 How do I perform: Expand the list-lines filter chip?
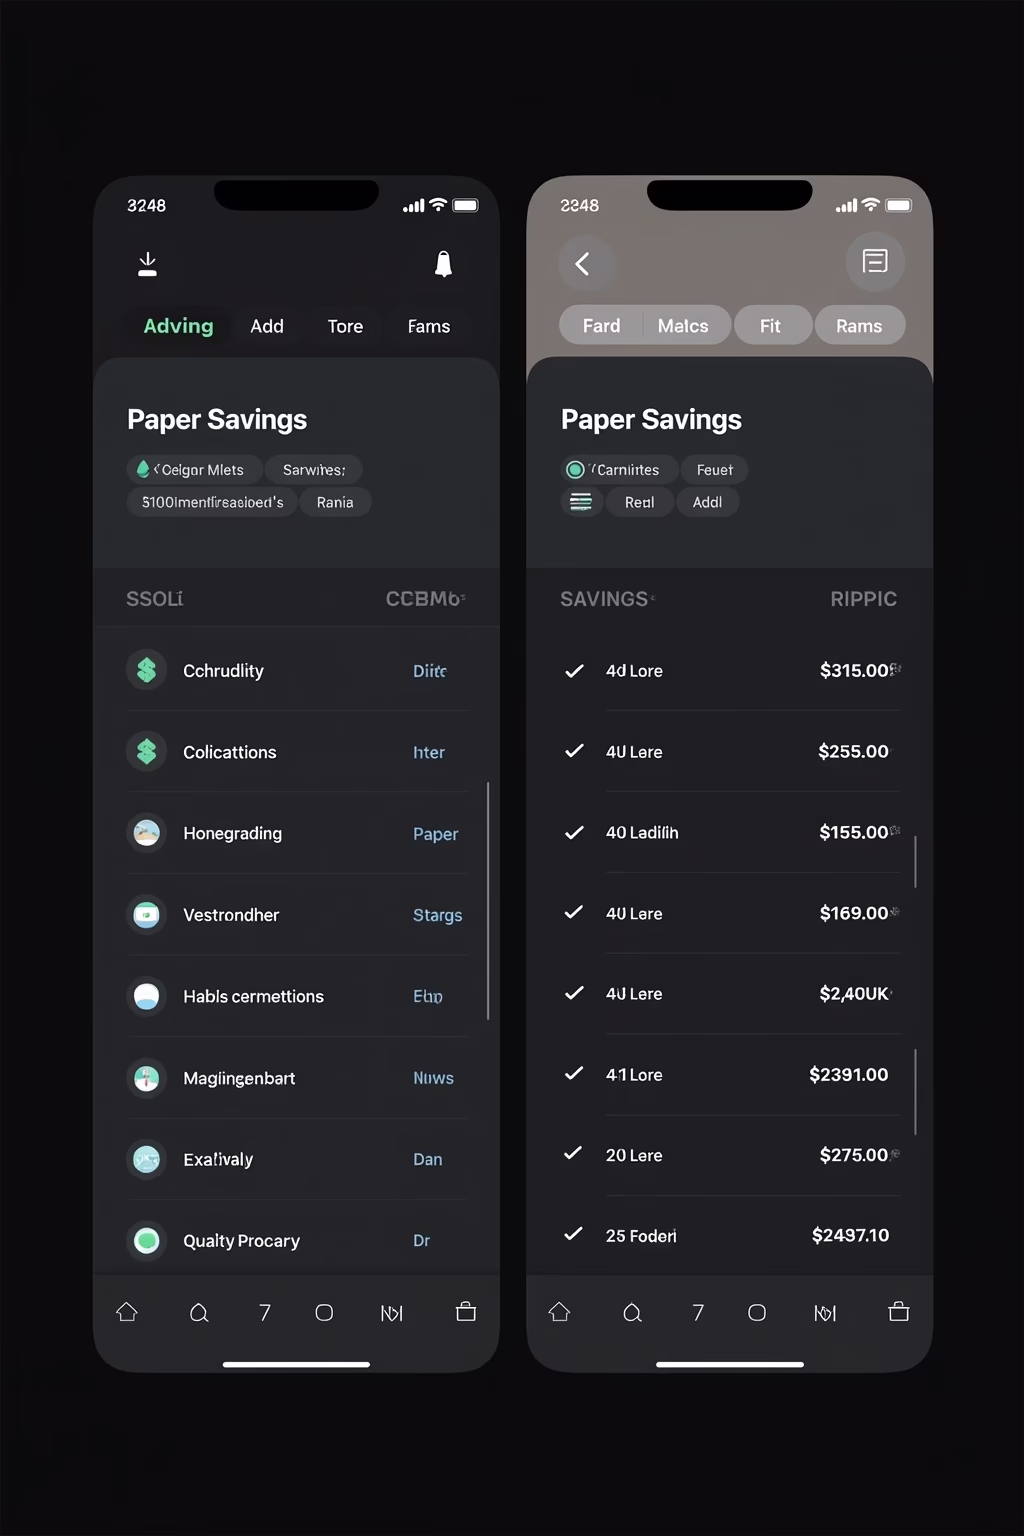(581, 502)
